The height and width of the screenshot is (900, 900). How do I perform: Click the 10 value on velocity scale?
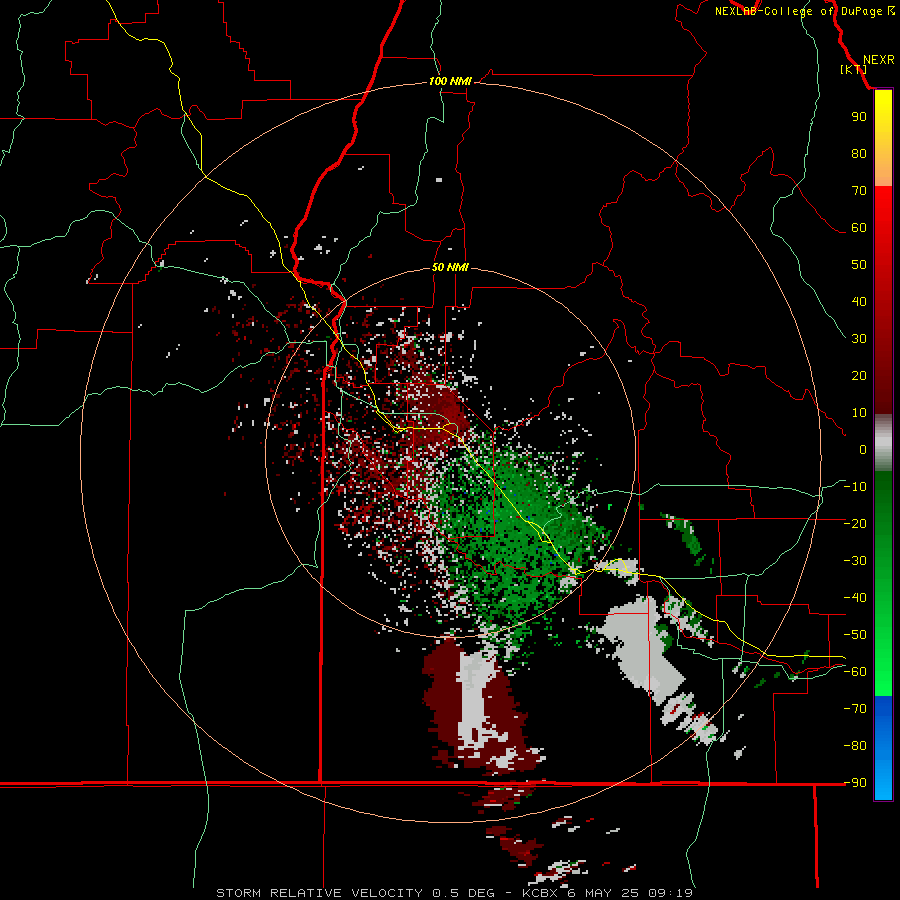pyautogui.click(x=859, y=413)
